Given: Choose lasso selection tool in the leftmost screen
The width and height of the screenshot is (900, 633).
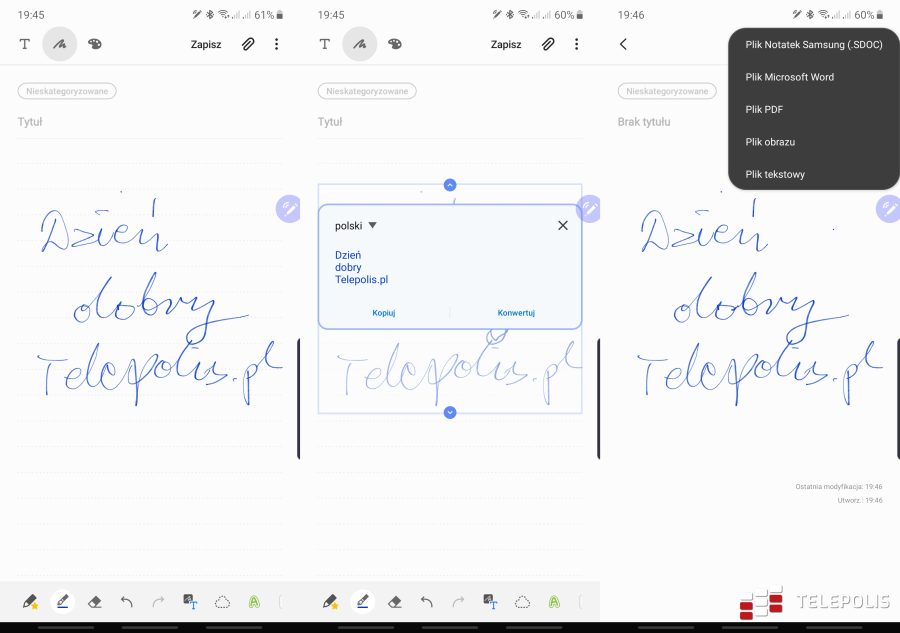Looking at the screenshot, I should click(x=222, y=602).
